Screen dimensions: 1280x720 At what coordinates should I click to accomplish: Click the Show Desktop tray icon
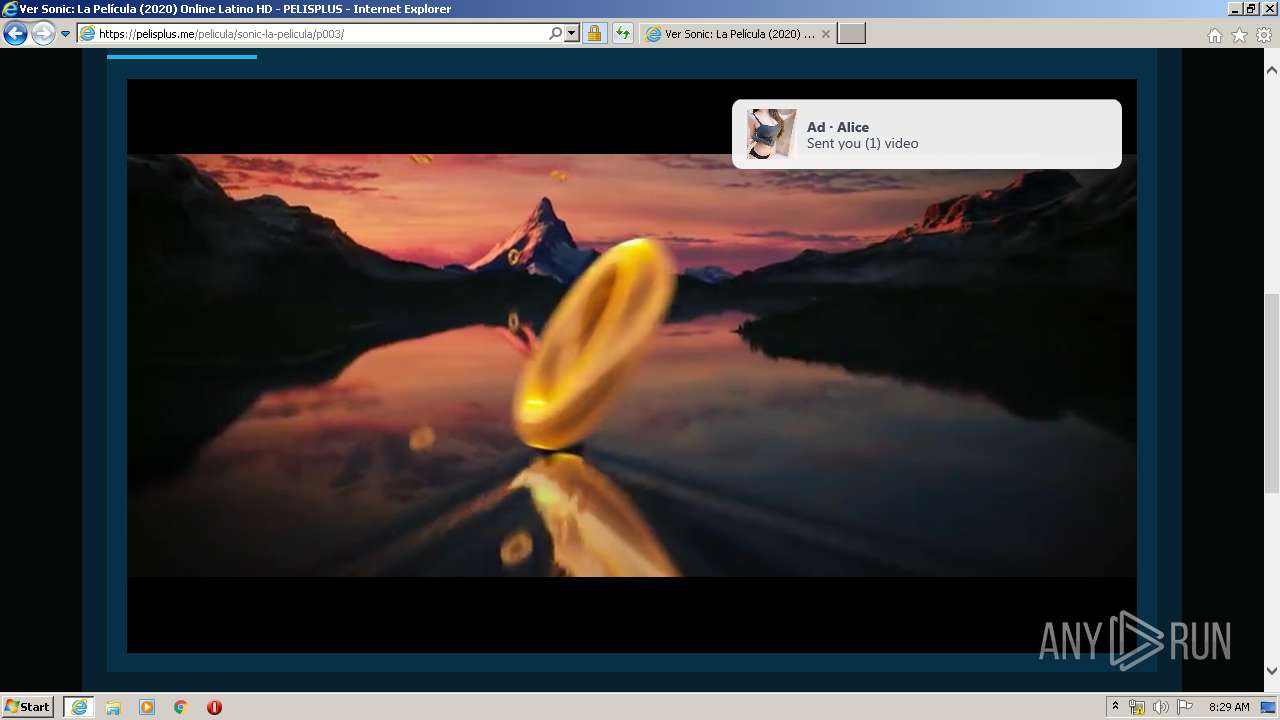pos(1269,707)
